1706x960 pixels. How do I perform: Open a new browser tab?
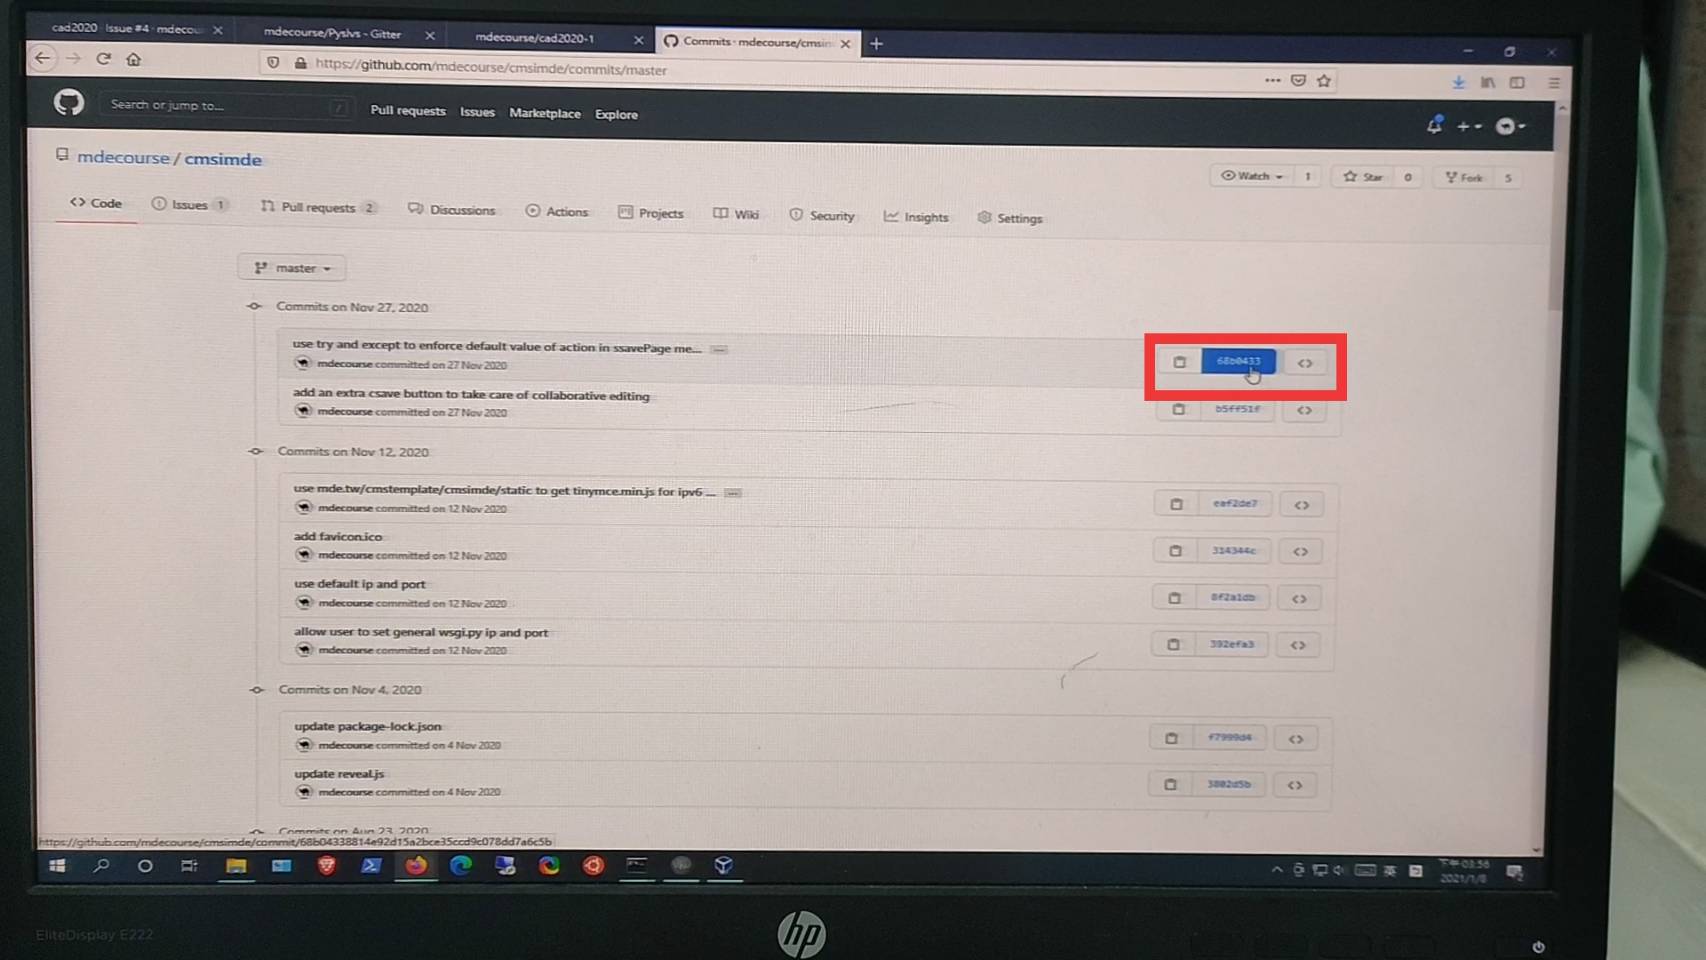coord(876,43)
